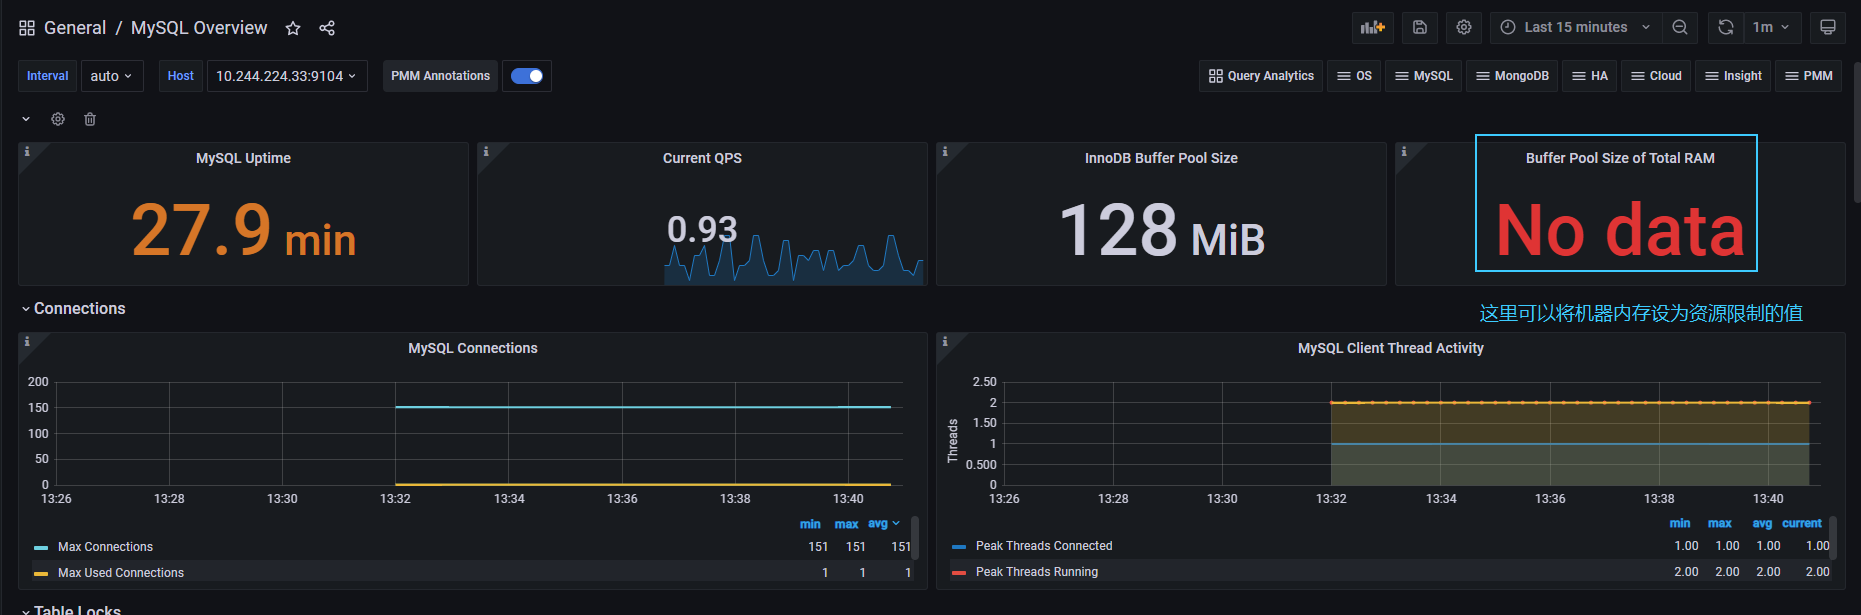The height and width of the screenshot is (615, 1861).
Task: Toggle Peak Threads Running series in legend
Action: [1037, 572]
